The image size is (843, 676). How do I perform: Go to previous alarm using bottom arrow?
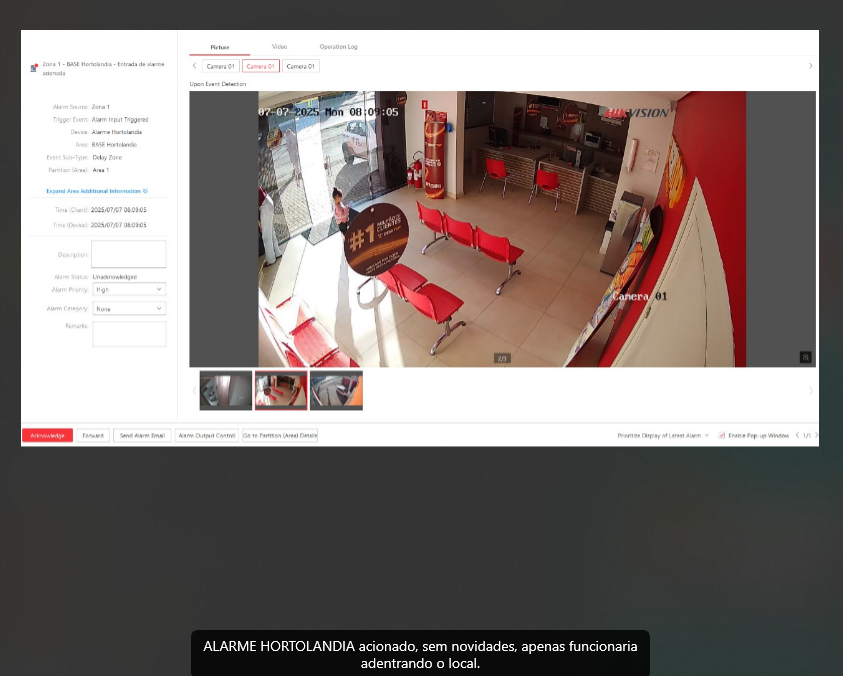[797, 435]
